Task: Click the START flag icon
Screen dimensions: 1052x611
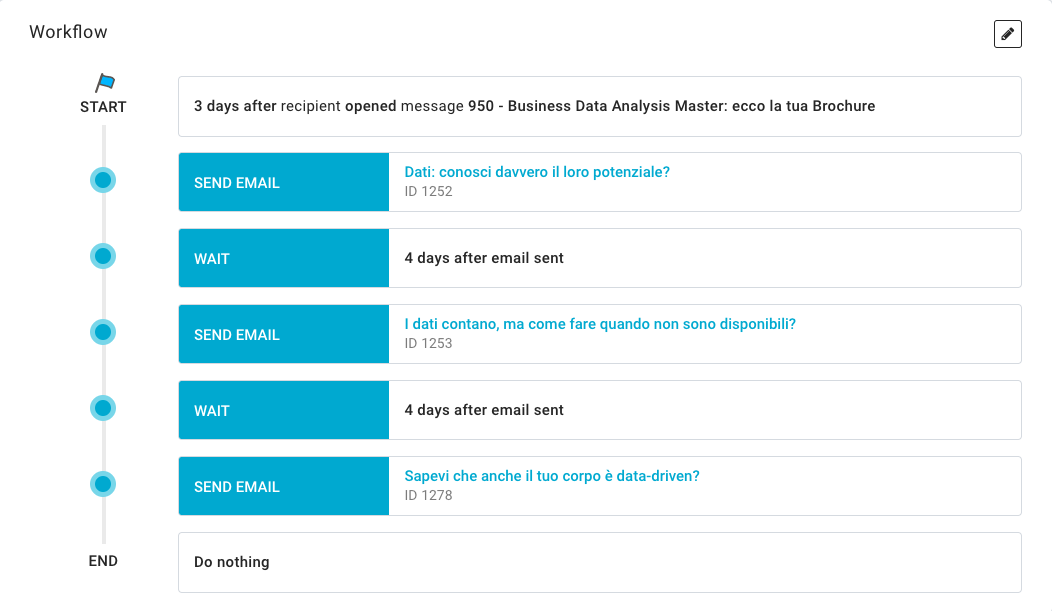Action: click(104, 83)
